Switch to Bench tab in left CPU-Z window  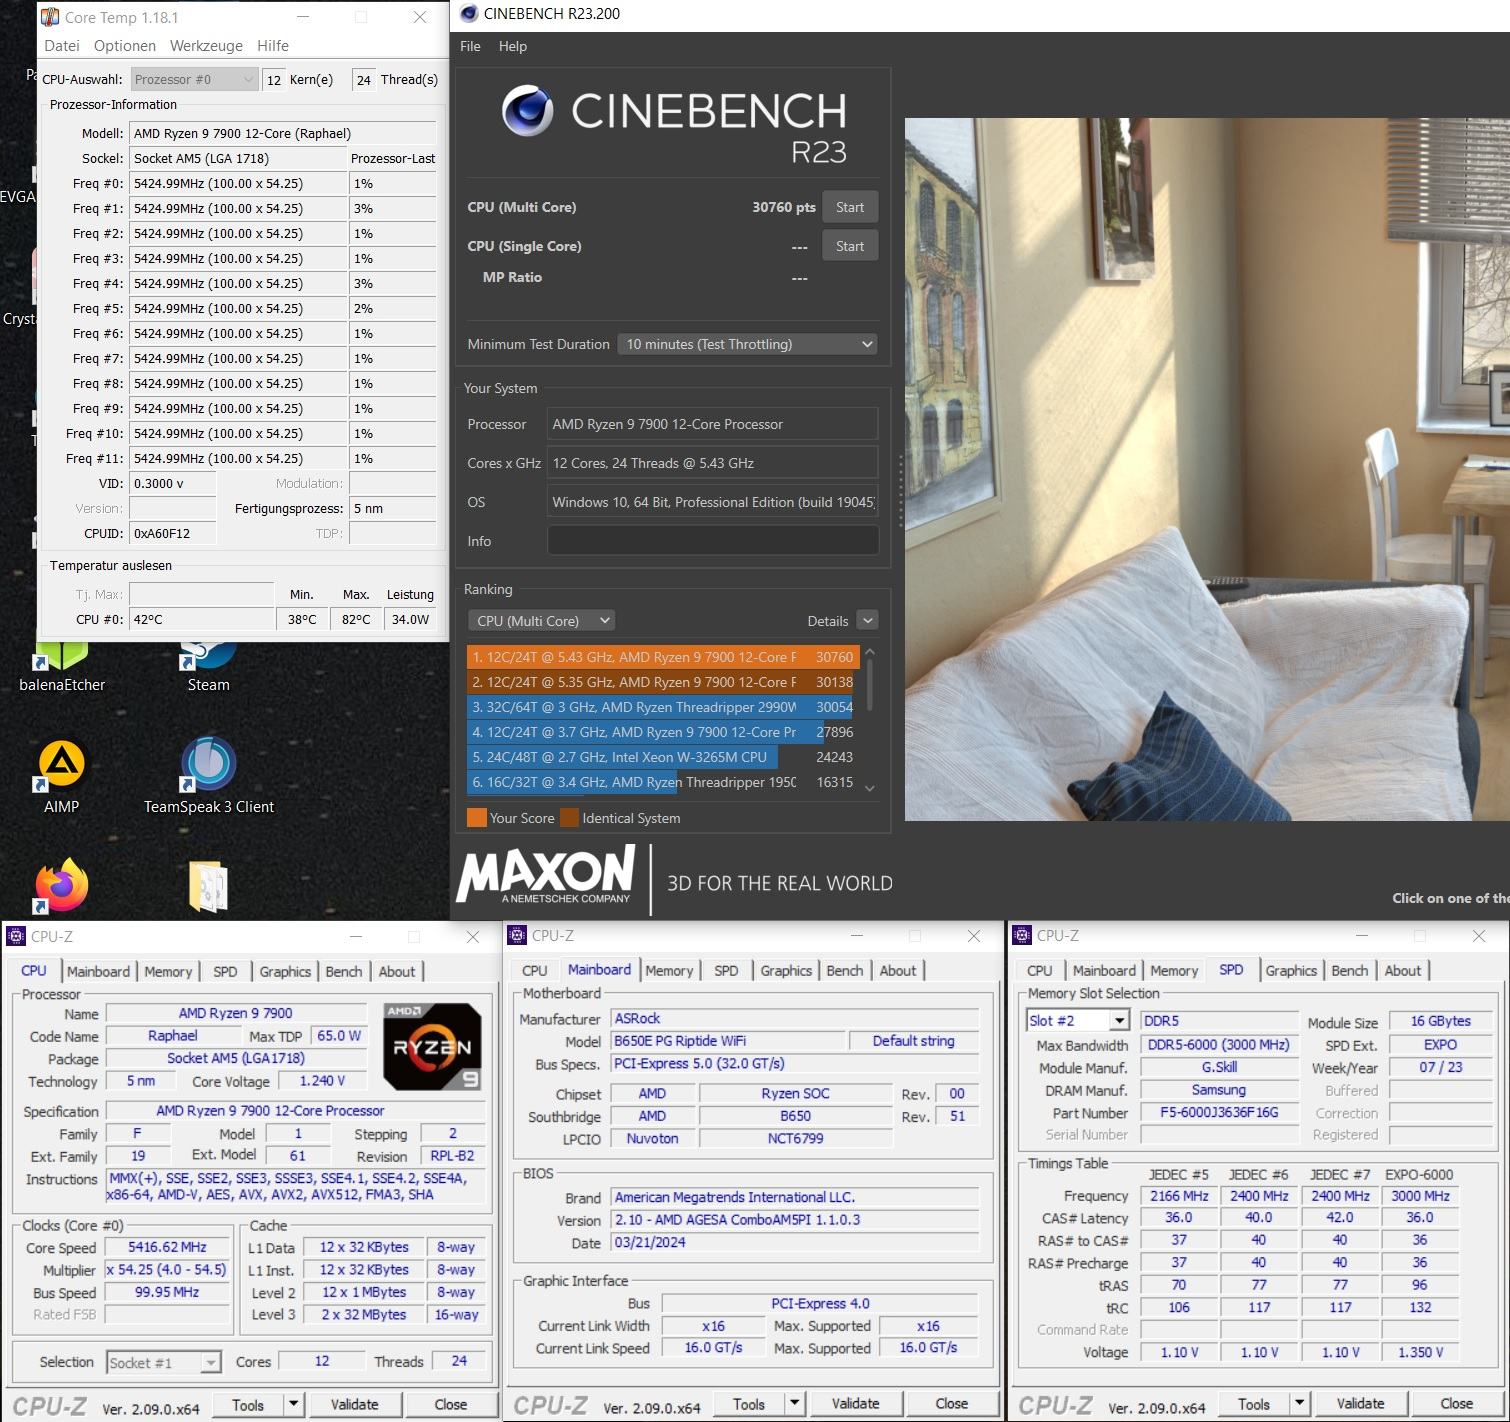click(x=344, y=971)
